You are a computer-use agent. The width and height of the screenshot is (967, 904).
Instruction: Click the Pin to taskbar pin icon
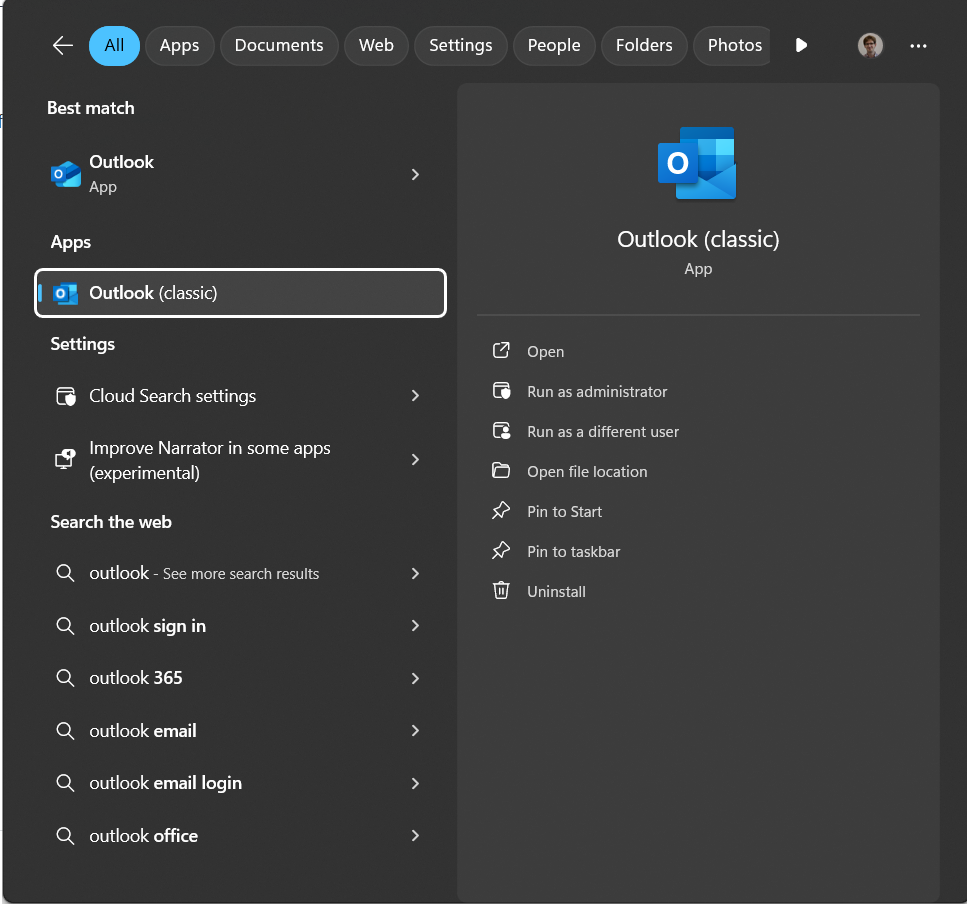[x=501, y=551]
